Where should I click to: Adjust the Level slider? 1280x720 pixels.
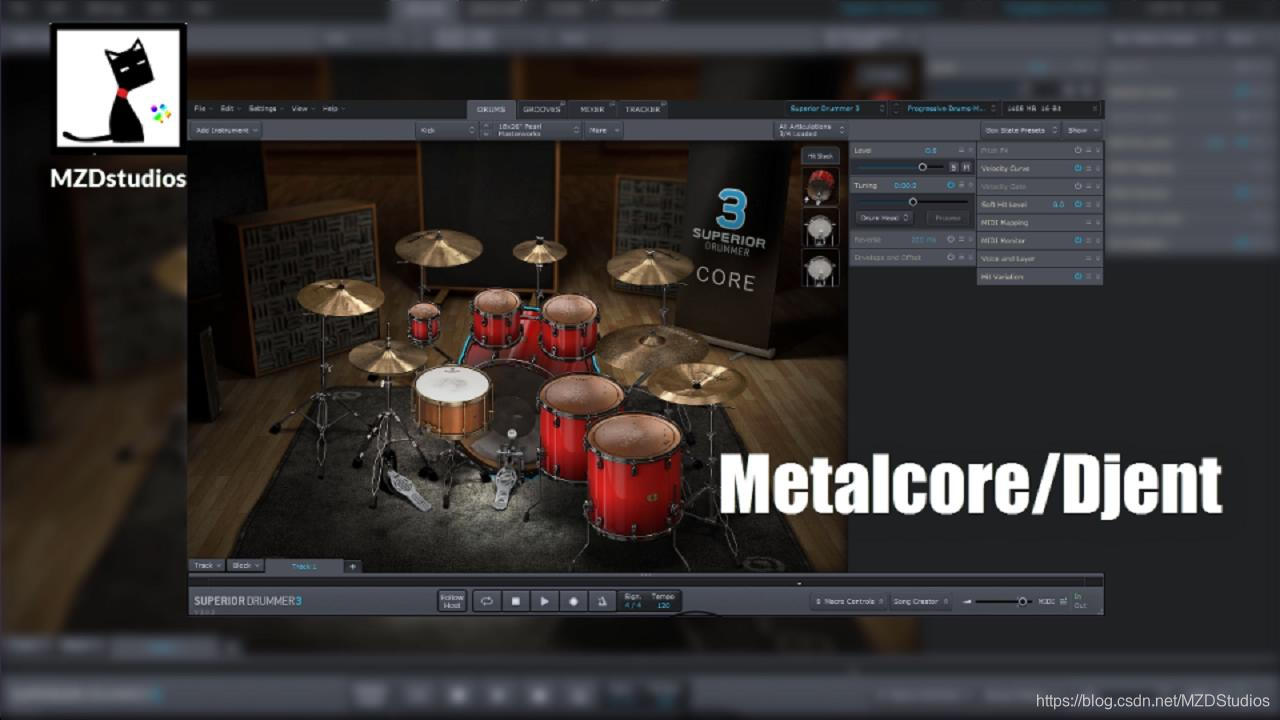pos(899,167)
